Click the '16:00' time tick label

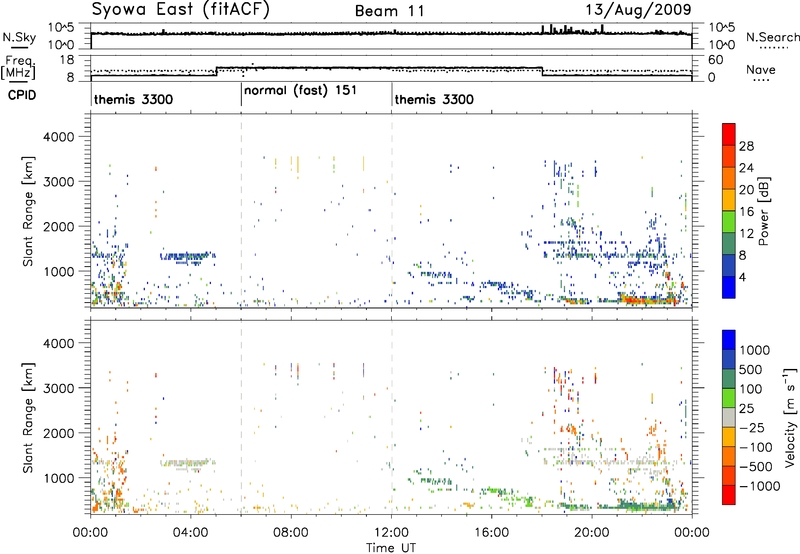pos(491,533)
